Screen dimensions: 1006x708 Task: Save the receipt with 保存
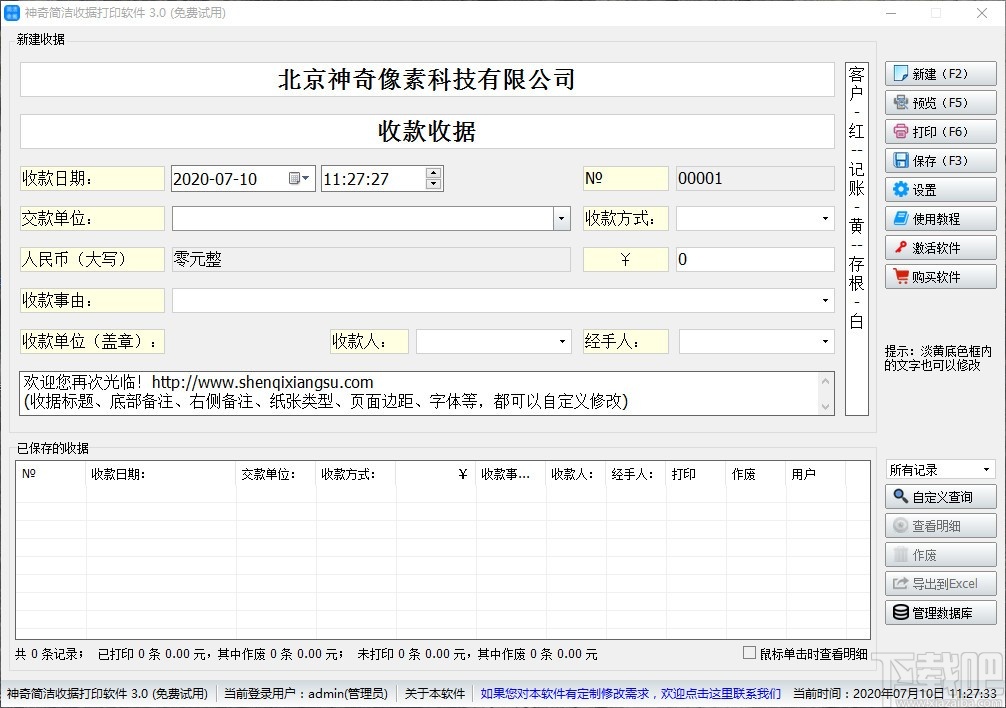(x=939, y=160)
